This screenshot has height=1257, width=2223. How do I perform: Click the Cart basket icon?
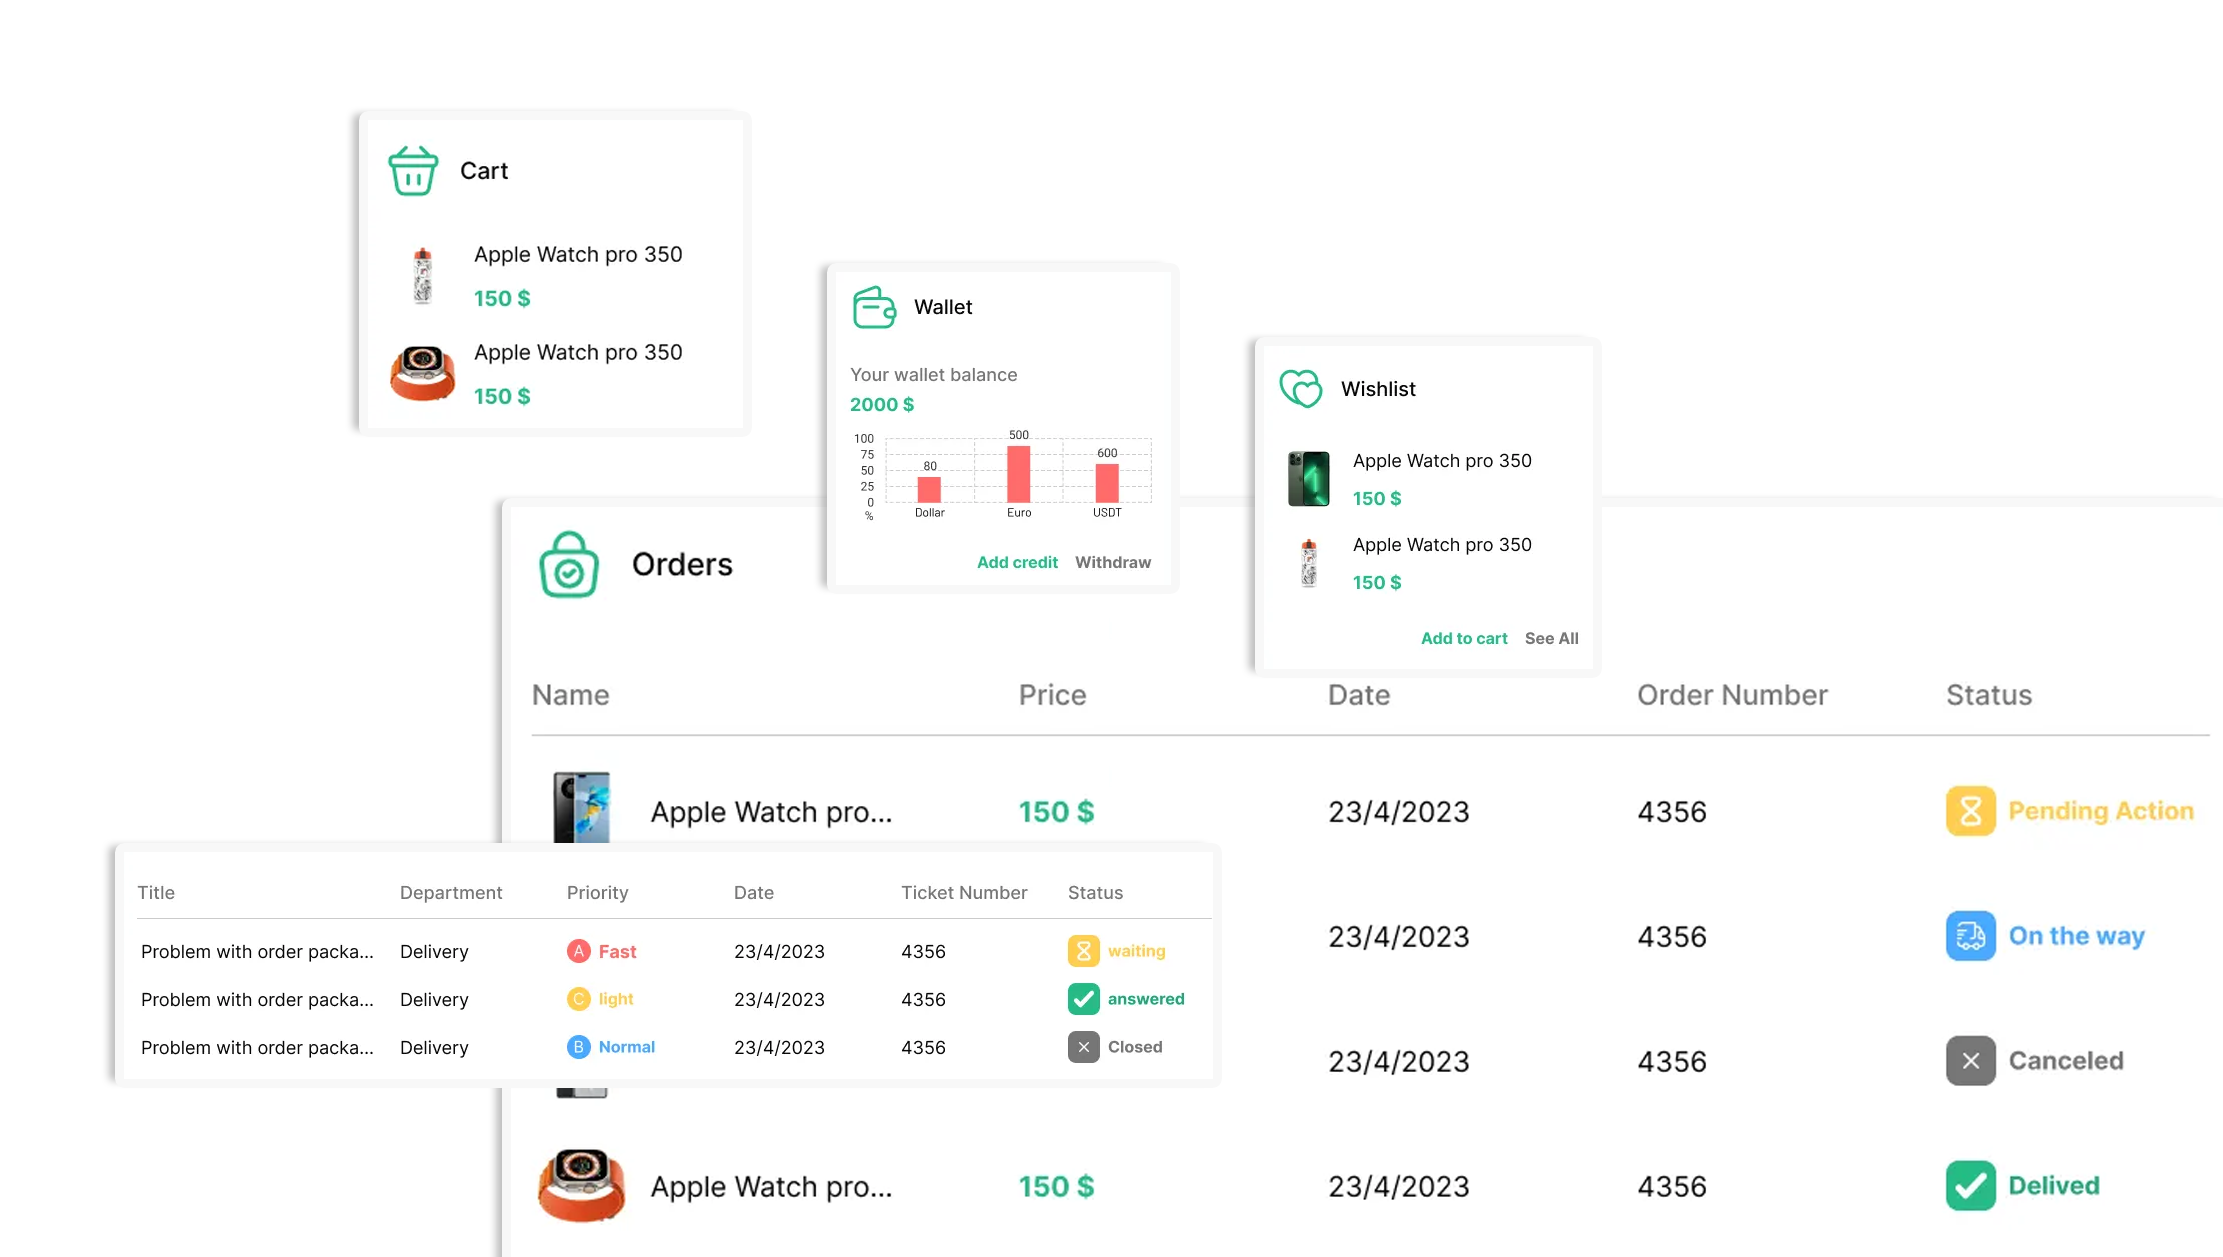click(x=413, y=170)
